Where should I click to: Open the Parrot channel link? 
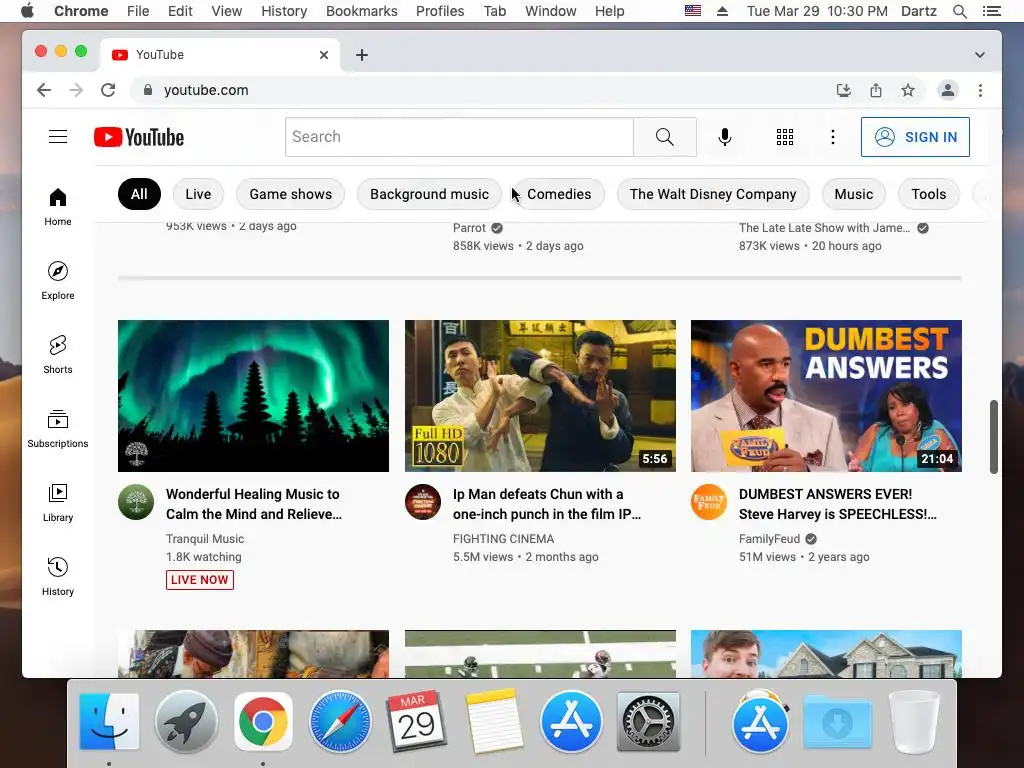coord(470,228)
